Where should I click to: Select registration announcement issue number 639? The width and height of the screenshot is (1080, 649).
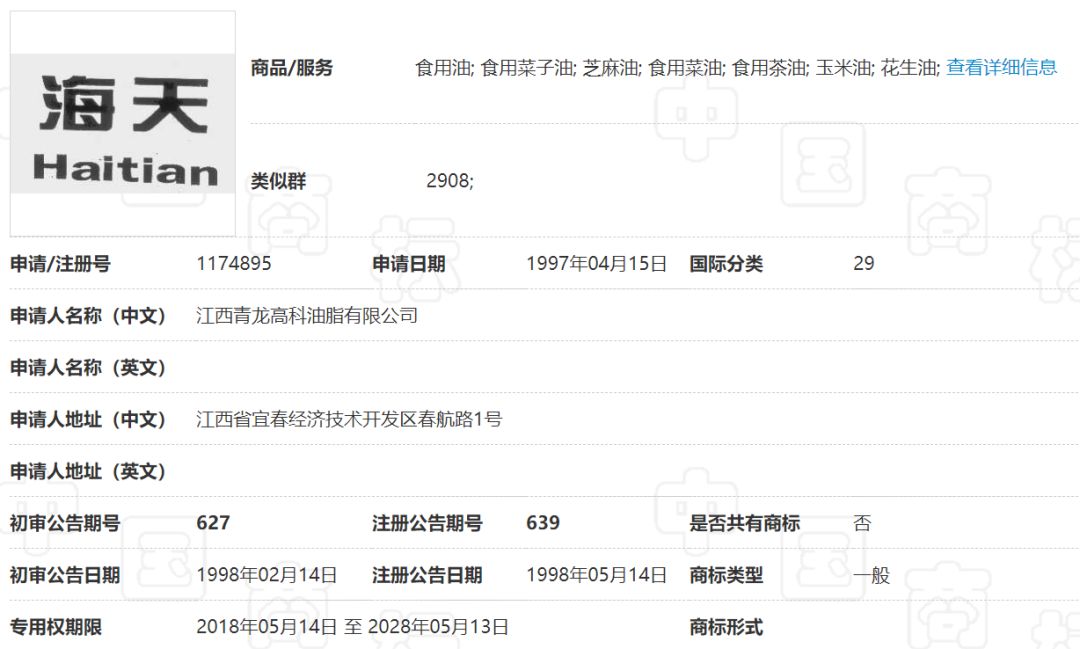click(543, 522)
